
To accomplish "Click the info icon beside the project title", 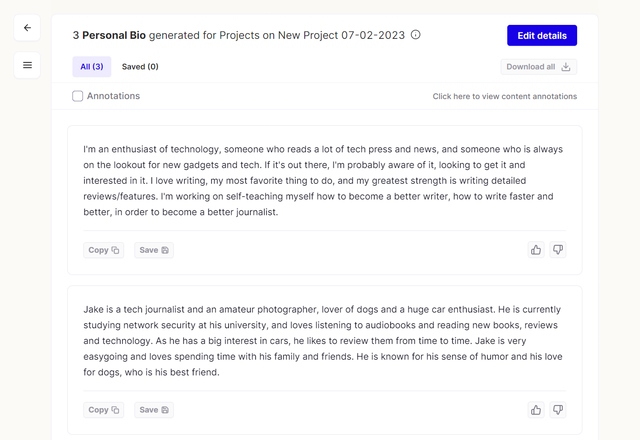I will pyautogui.click(x=416, y=35).
